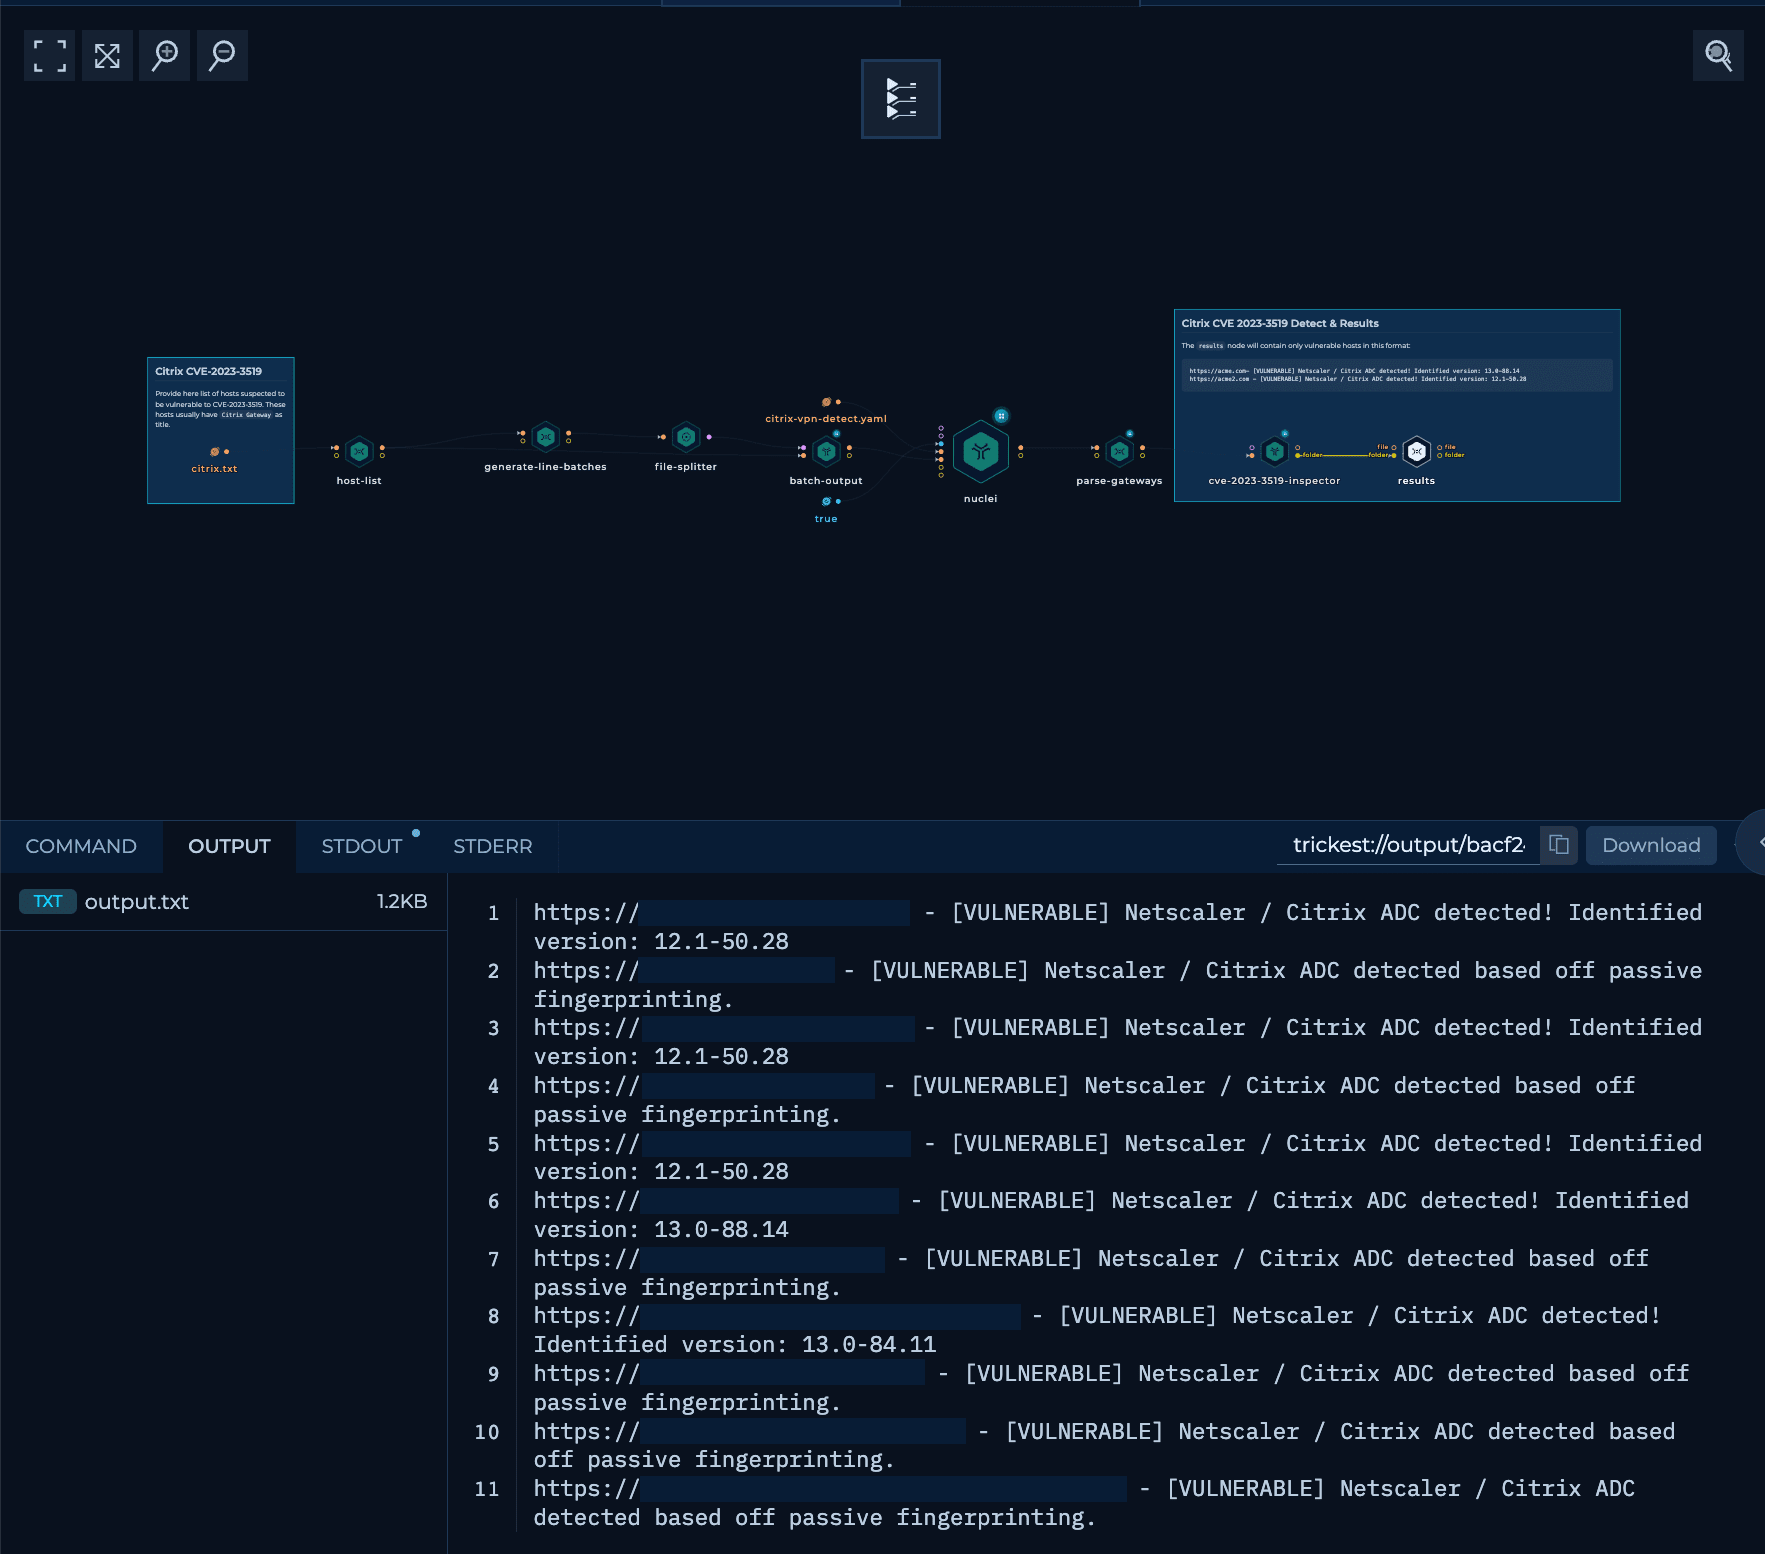The image size is (1765, 1554).
Task: Zoom out of the workflow canvas
Action: (x=222, y=56)
